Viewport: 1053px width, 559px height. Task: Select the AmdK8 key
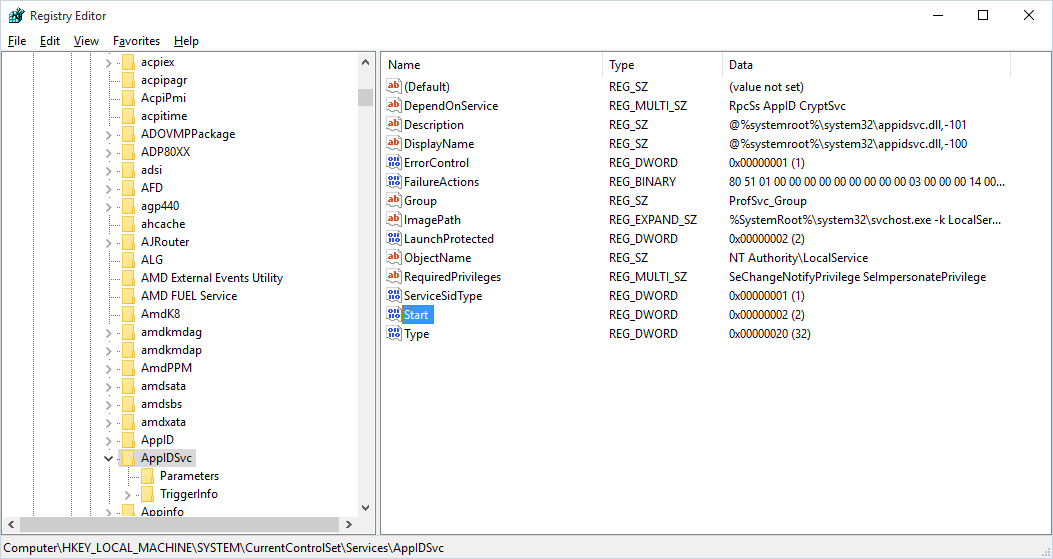pyautogui.click(x=161, y=314)
